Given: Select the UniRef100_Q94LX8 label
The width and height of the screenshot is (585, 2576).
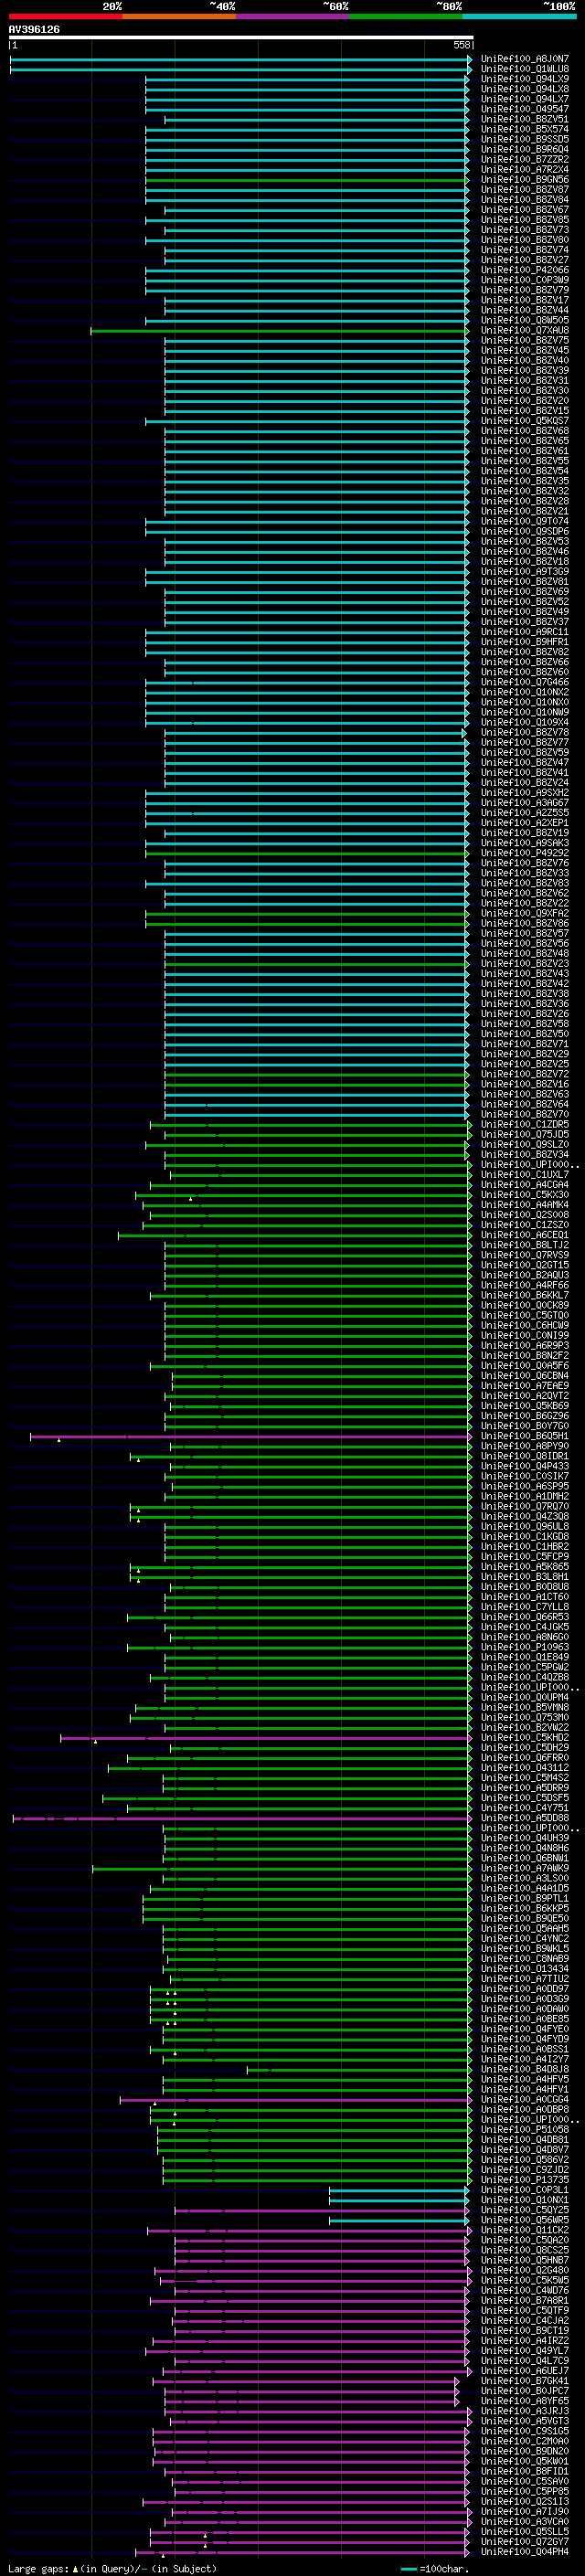Looking at the screenshot, I should point(525,89).
